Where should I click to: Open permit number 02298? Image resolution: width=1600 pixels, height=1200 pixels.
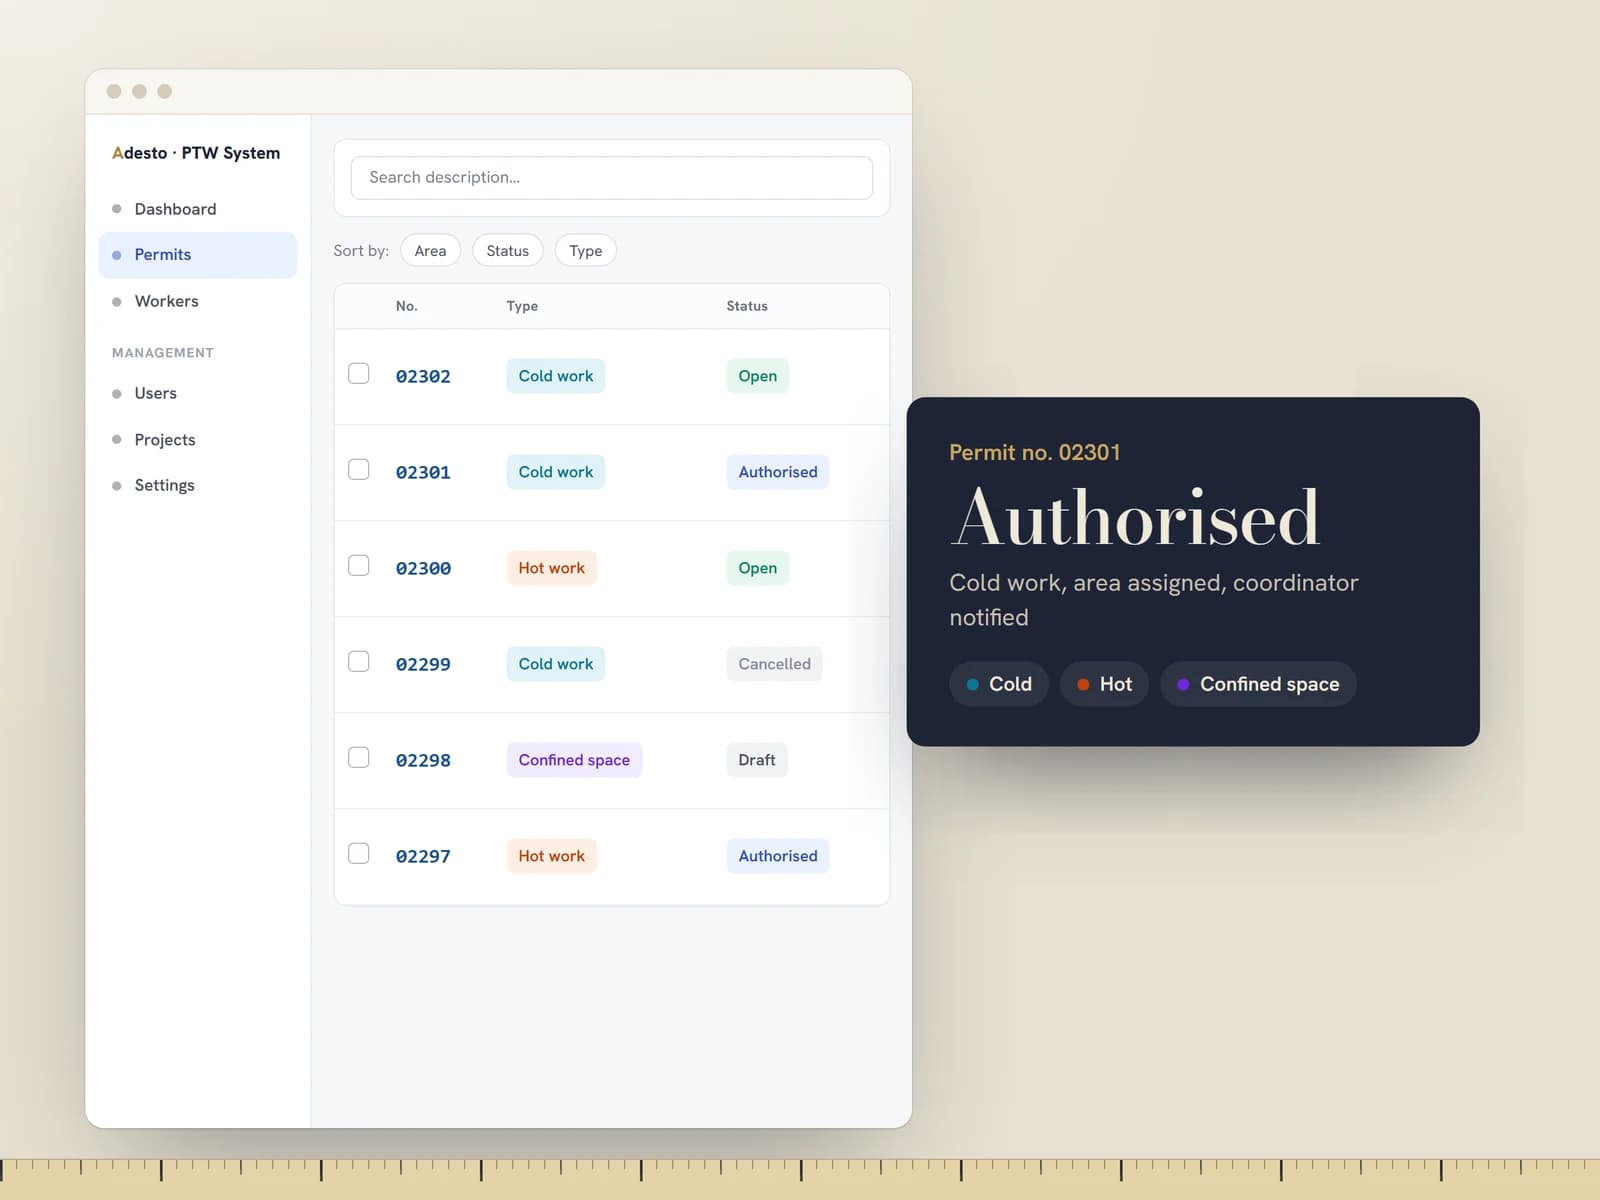pyautogui.click(x=423, y=761)
